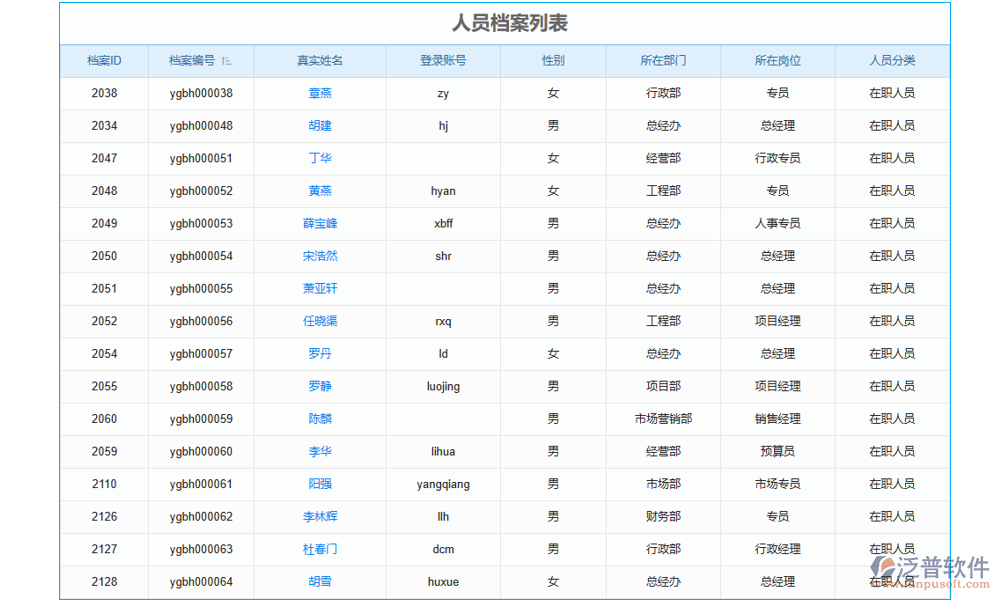The height and width of the screenshot is (600, 1000).
Task: Click the 人员分类 column header
Action: coord(893,60)
